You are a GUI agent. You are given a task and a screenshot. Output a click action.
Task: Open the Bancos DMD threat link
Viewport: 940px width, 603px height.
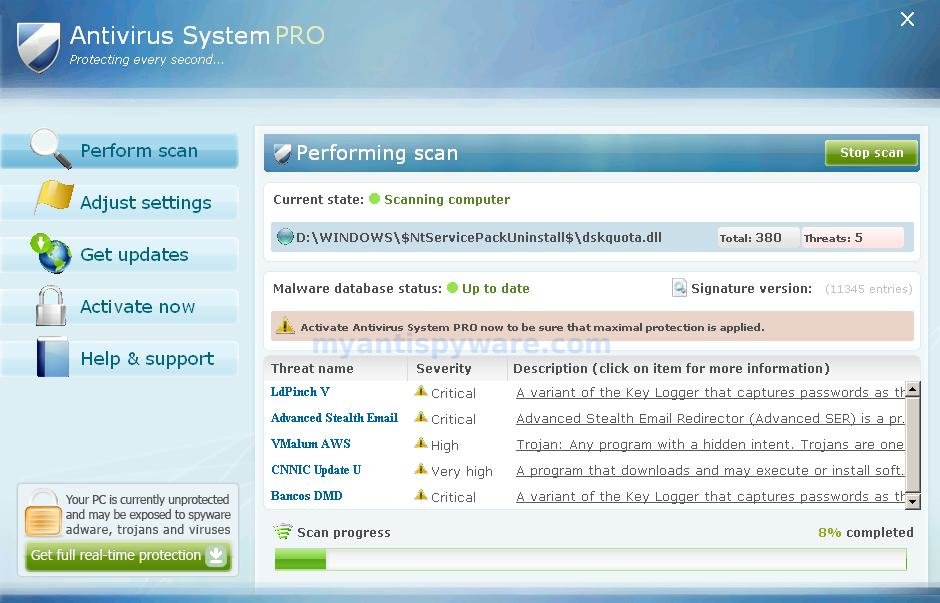click(x=306, y=496)
